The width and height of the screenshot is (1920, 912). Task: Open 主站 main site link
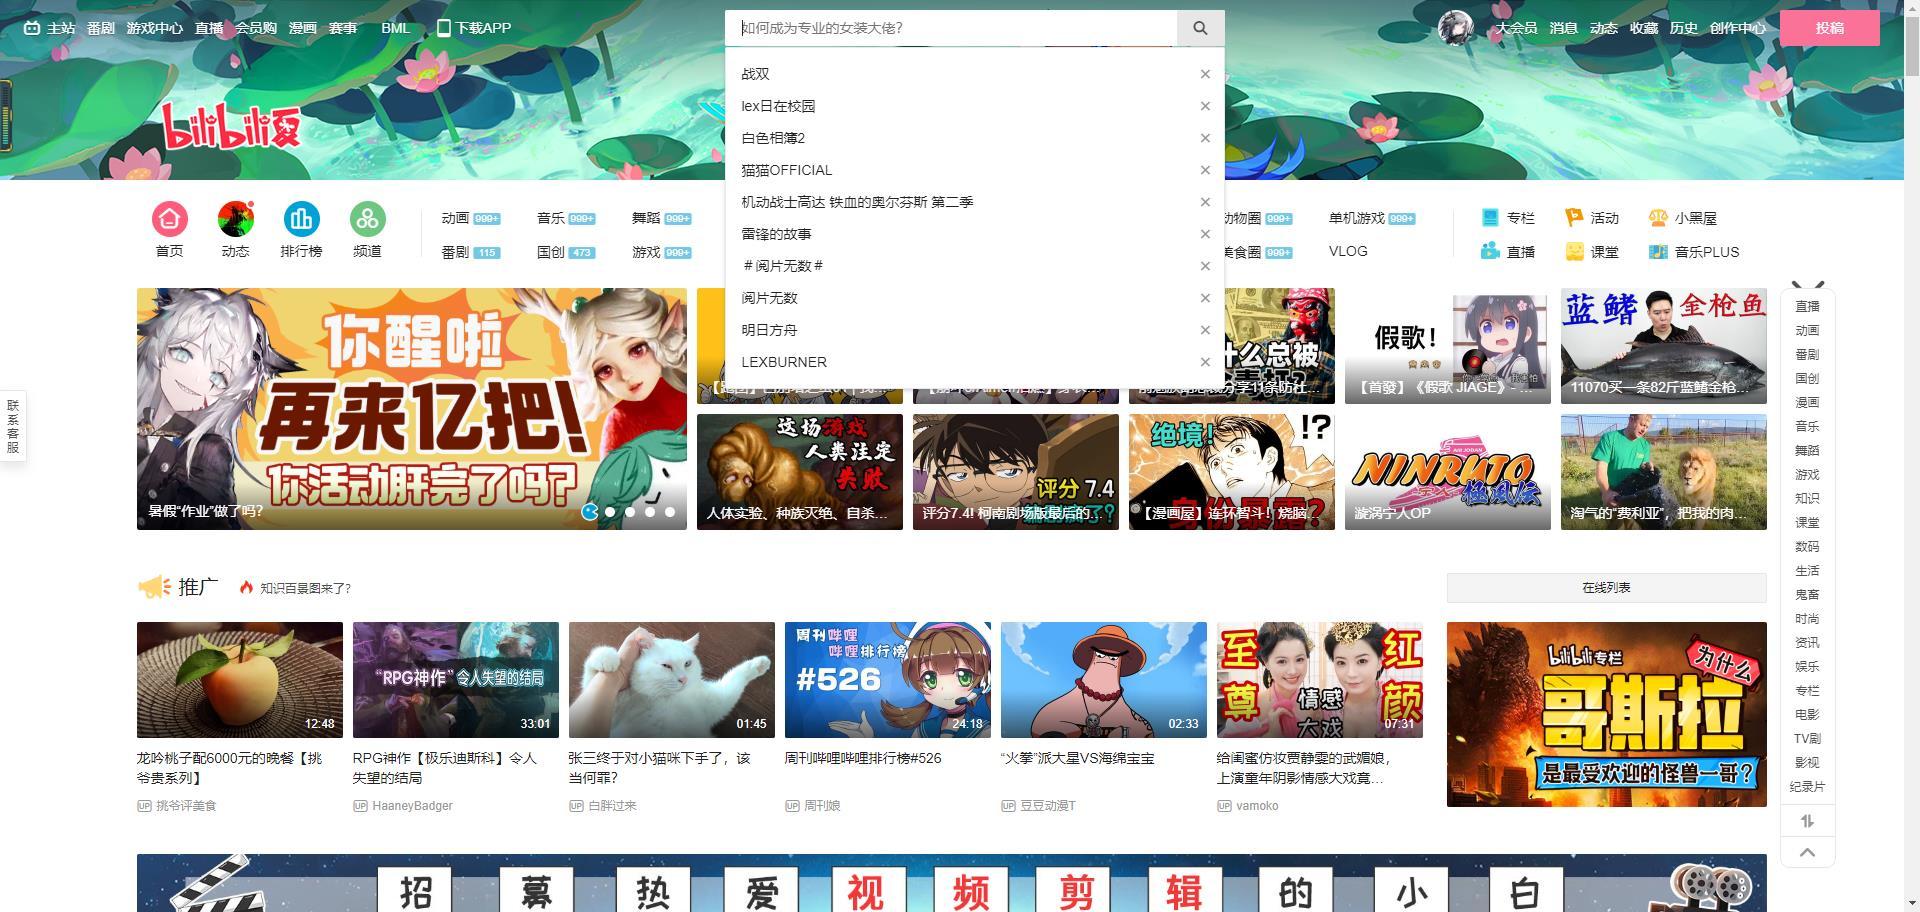pyautogui.click(x=50, y=28)
